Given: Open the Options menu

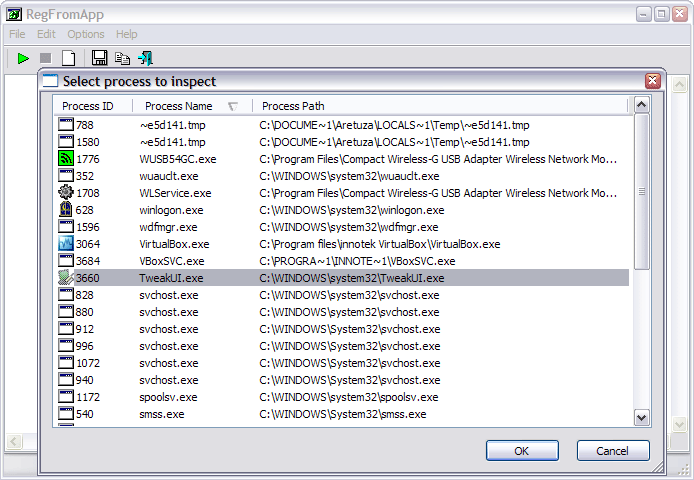Looking at the screenshot, I should pos(86,34).
